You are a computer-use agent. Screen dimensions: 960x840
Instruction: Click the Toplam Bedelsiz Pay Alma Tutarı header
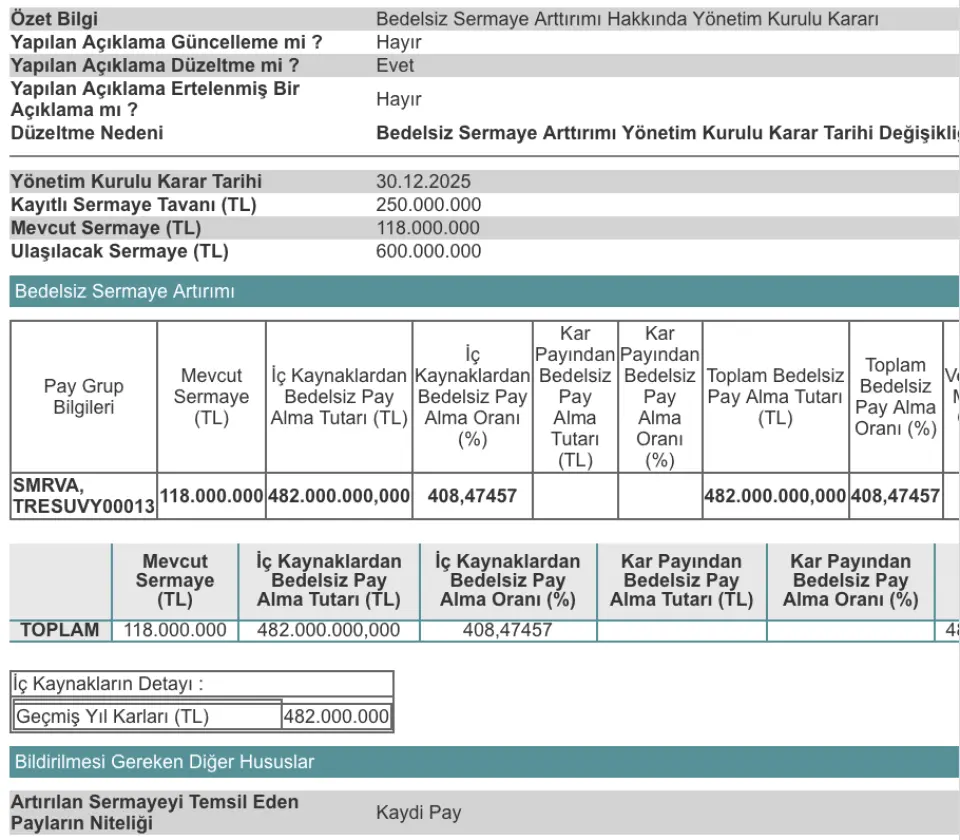pos(775,397)
